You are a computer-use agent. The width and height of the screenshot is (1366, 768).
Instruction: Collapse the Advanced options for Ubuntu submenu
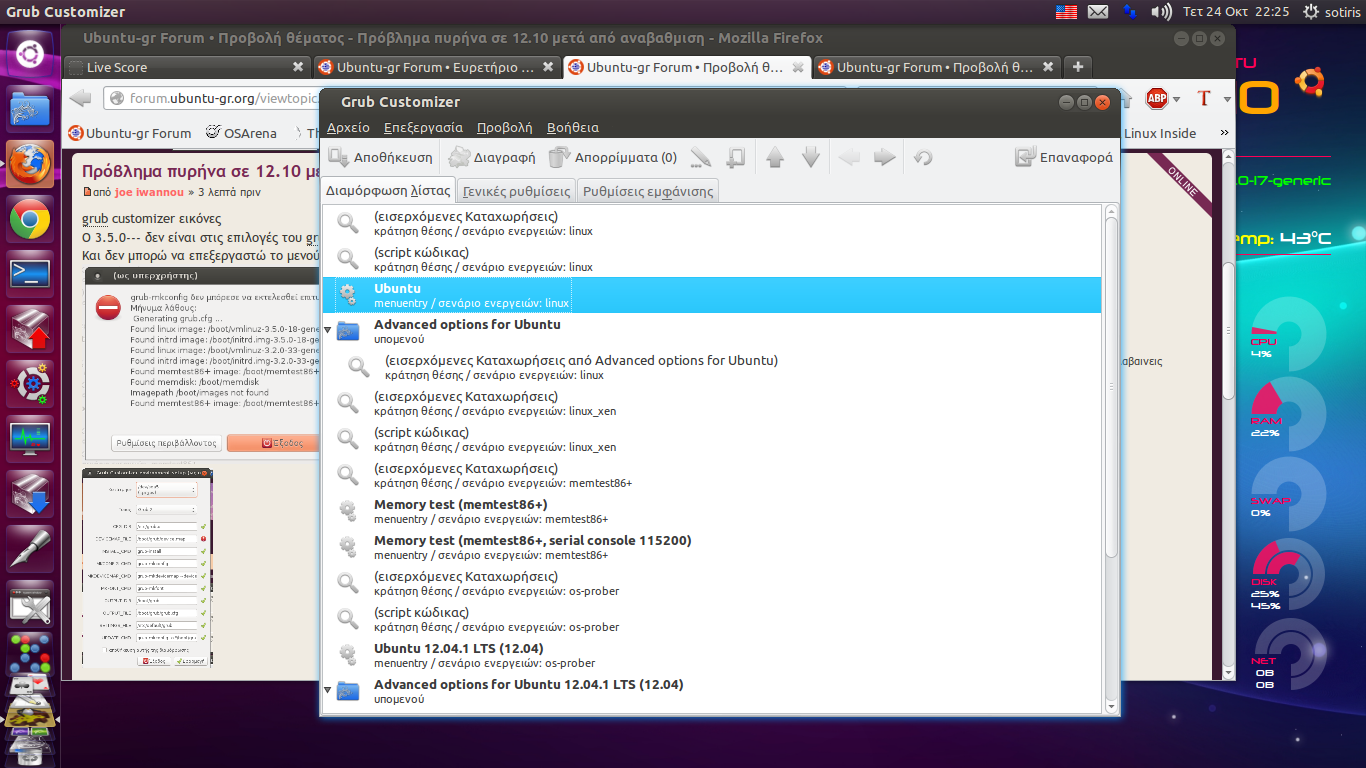click(x=328, y=330)
